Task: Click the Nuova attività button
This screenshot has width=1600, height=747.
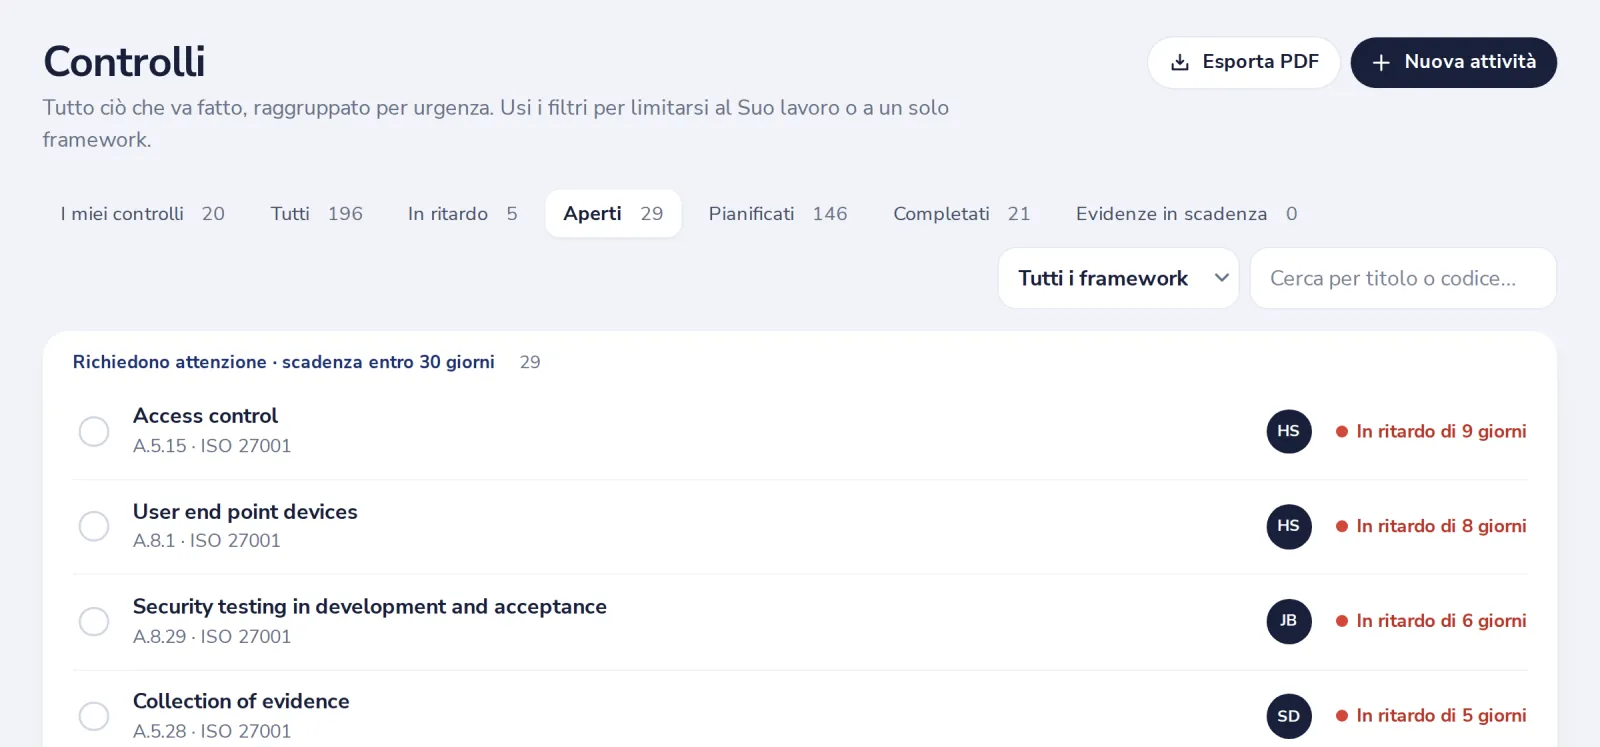Action: (x=1453, y=62)
